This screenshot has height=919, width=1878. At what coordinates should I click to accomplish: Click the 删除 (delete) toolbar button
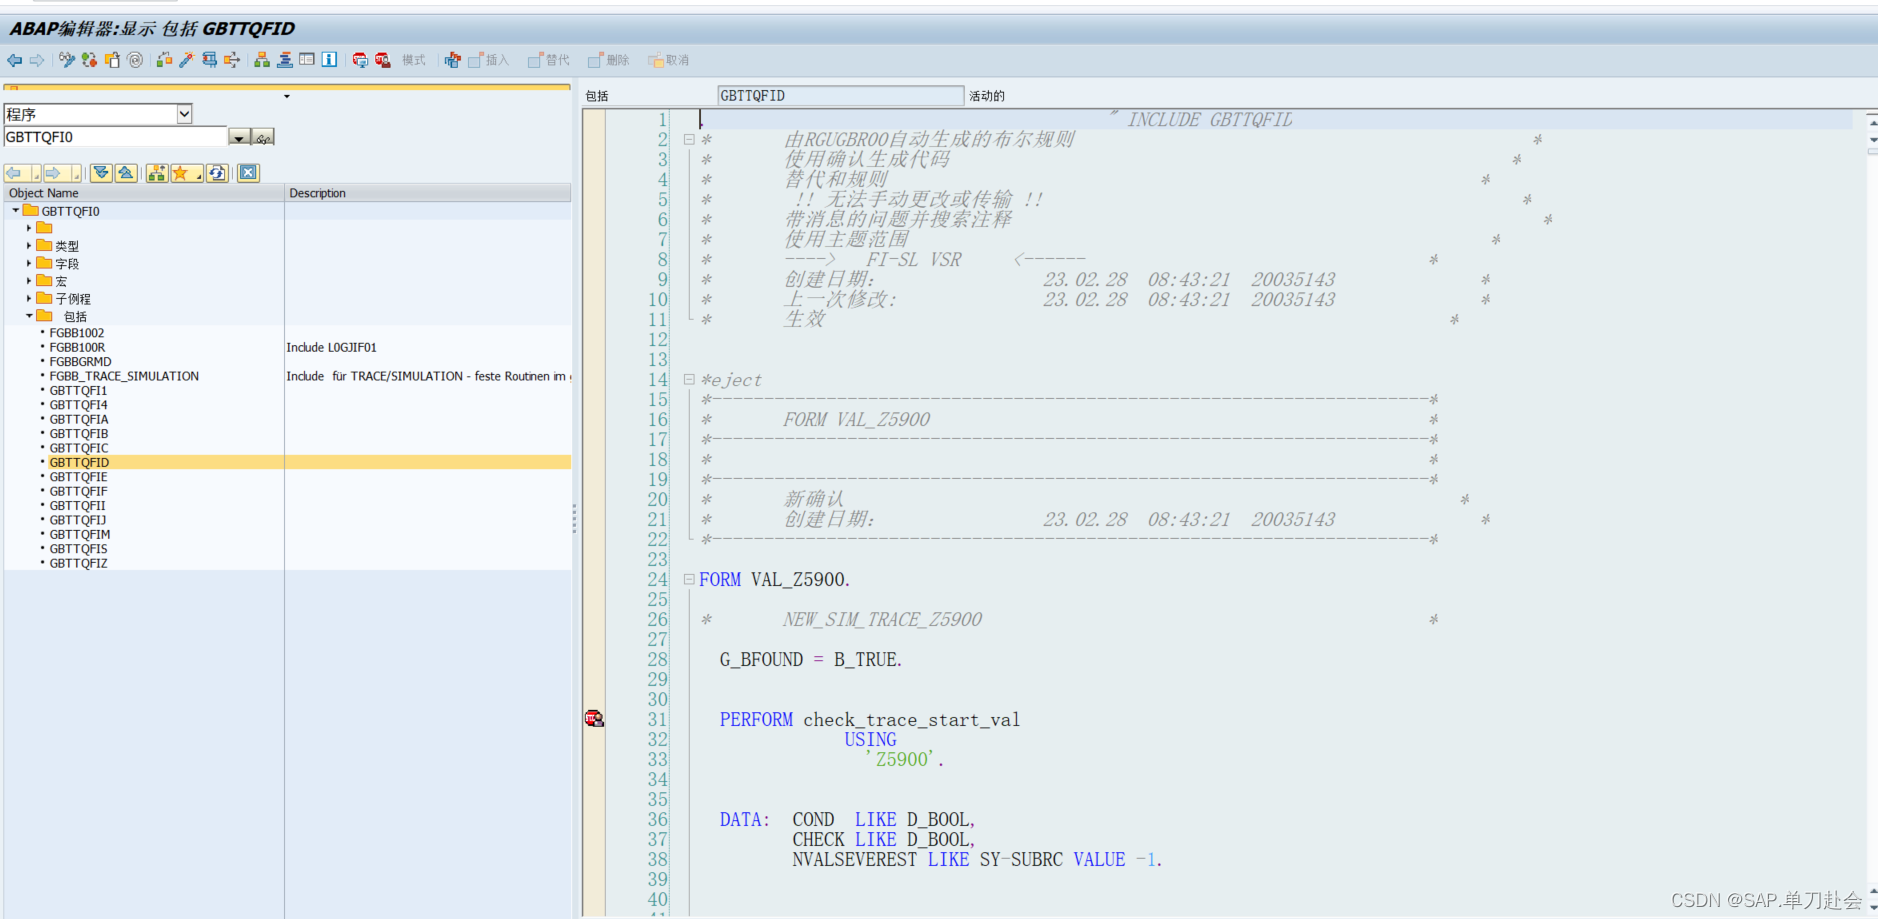pyautogui.click(x=609, y=60)
